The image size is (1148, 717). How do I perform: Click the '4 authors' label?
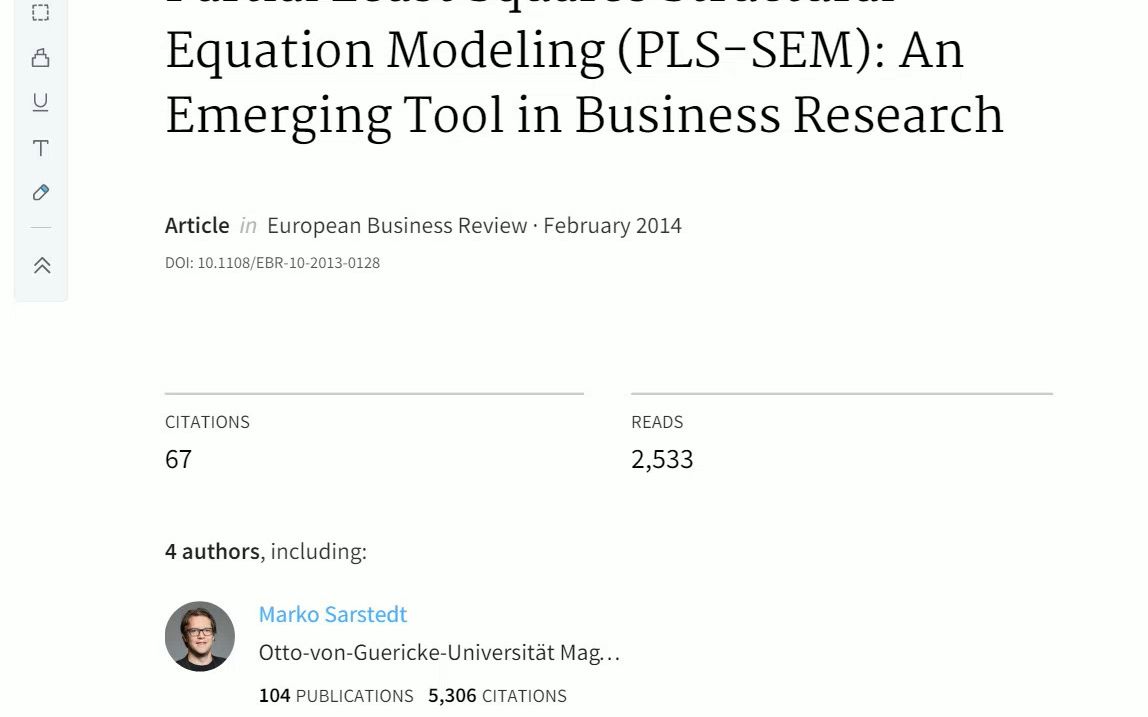coord(212,551)
